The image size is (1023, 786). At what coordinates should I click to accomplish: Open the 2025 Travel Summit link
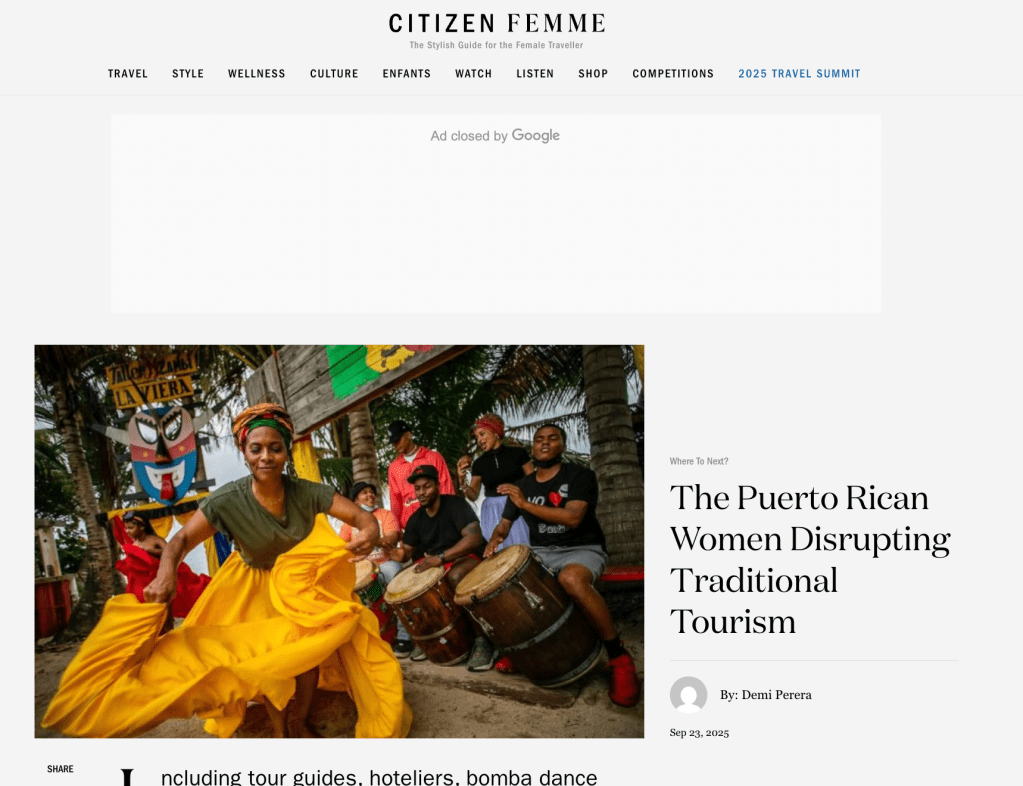click(x=799, y=74)
